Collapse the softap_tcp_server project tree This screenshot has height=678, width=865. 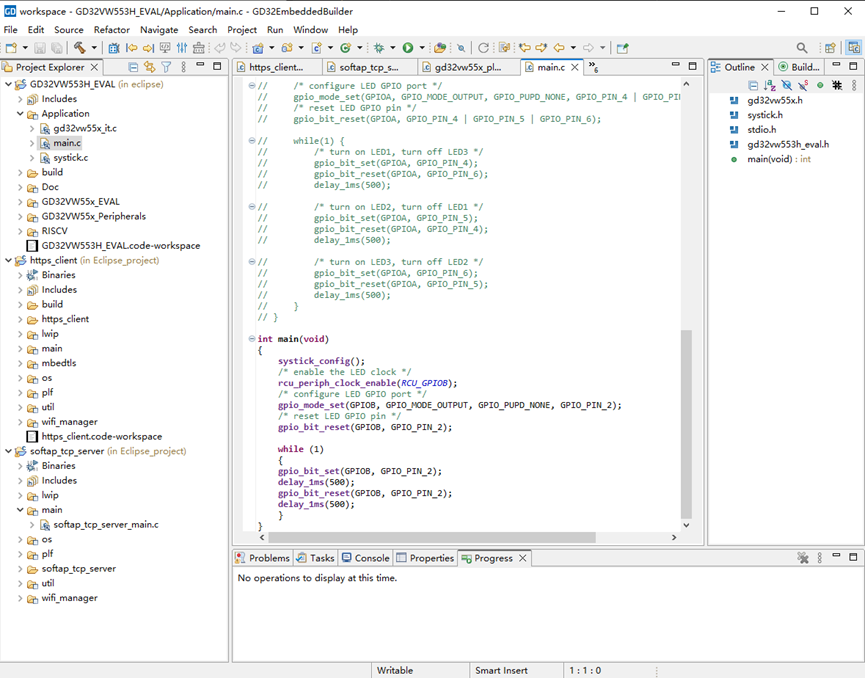pos(9,451)
